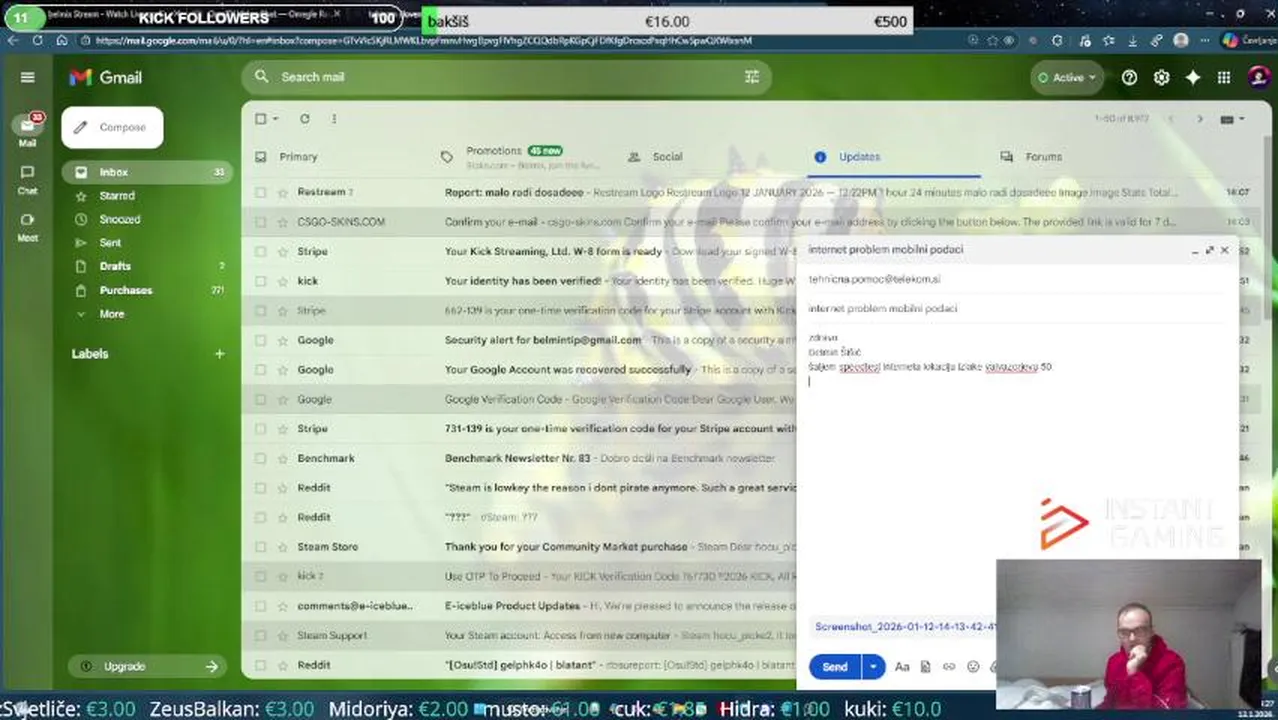Insert emoji icon in compose toolbar
Viewport: 1278px width, 720px height.
click(x=973, y=667)
